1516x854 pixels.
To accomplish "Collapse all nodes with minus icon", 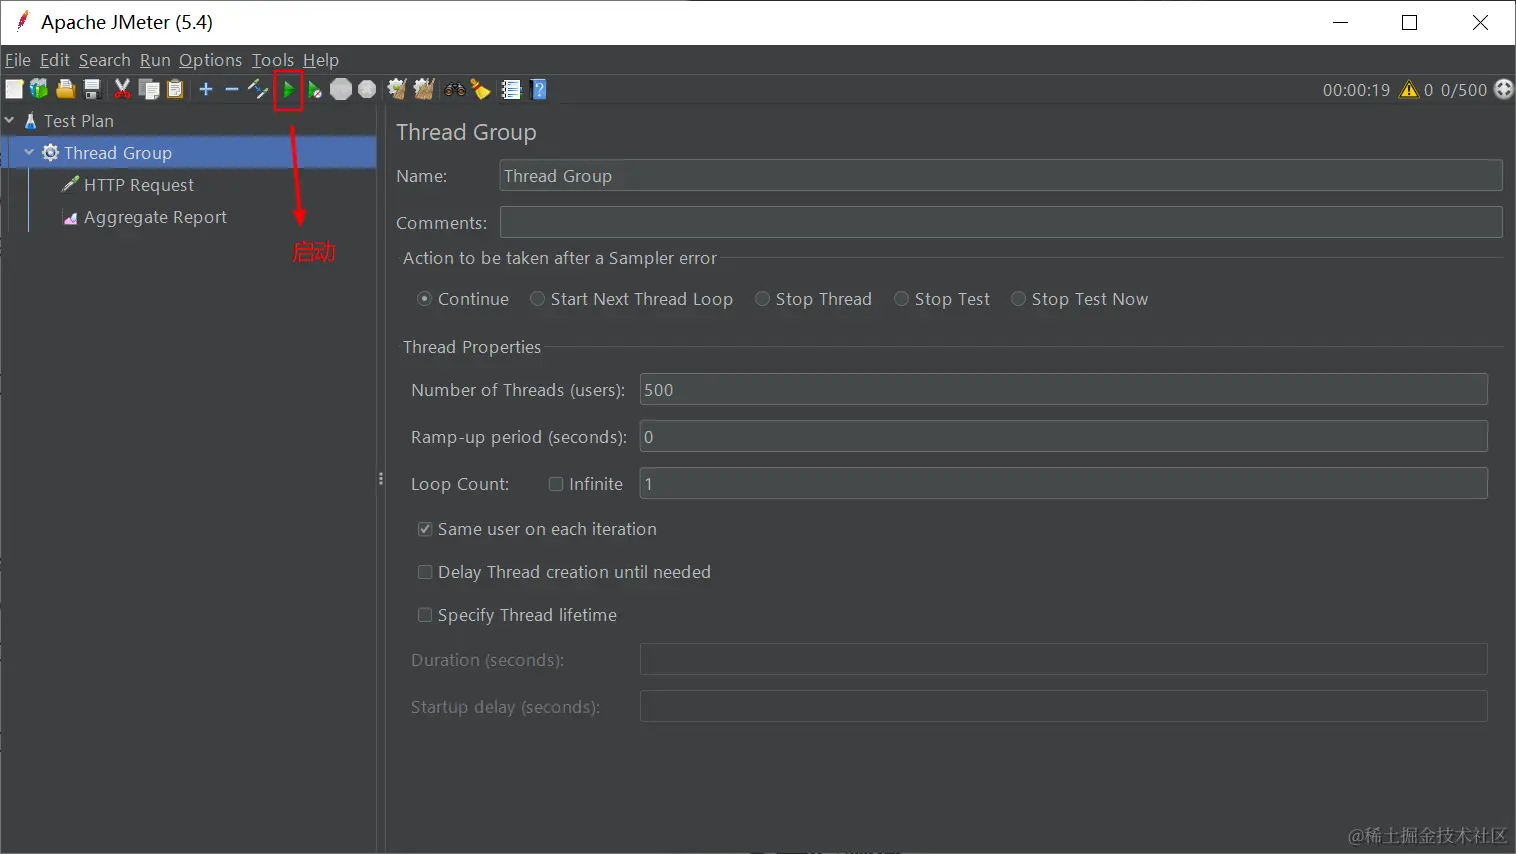I will pyautogui.click(x=232, y=90).
